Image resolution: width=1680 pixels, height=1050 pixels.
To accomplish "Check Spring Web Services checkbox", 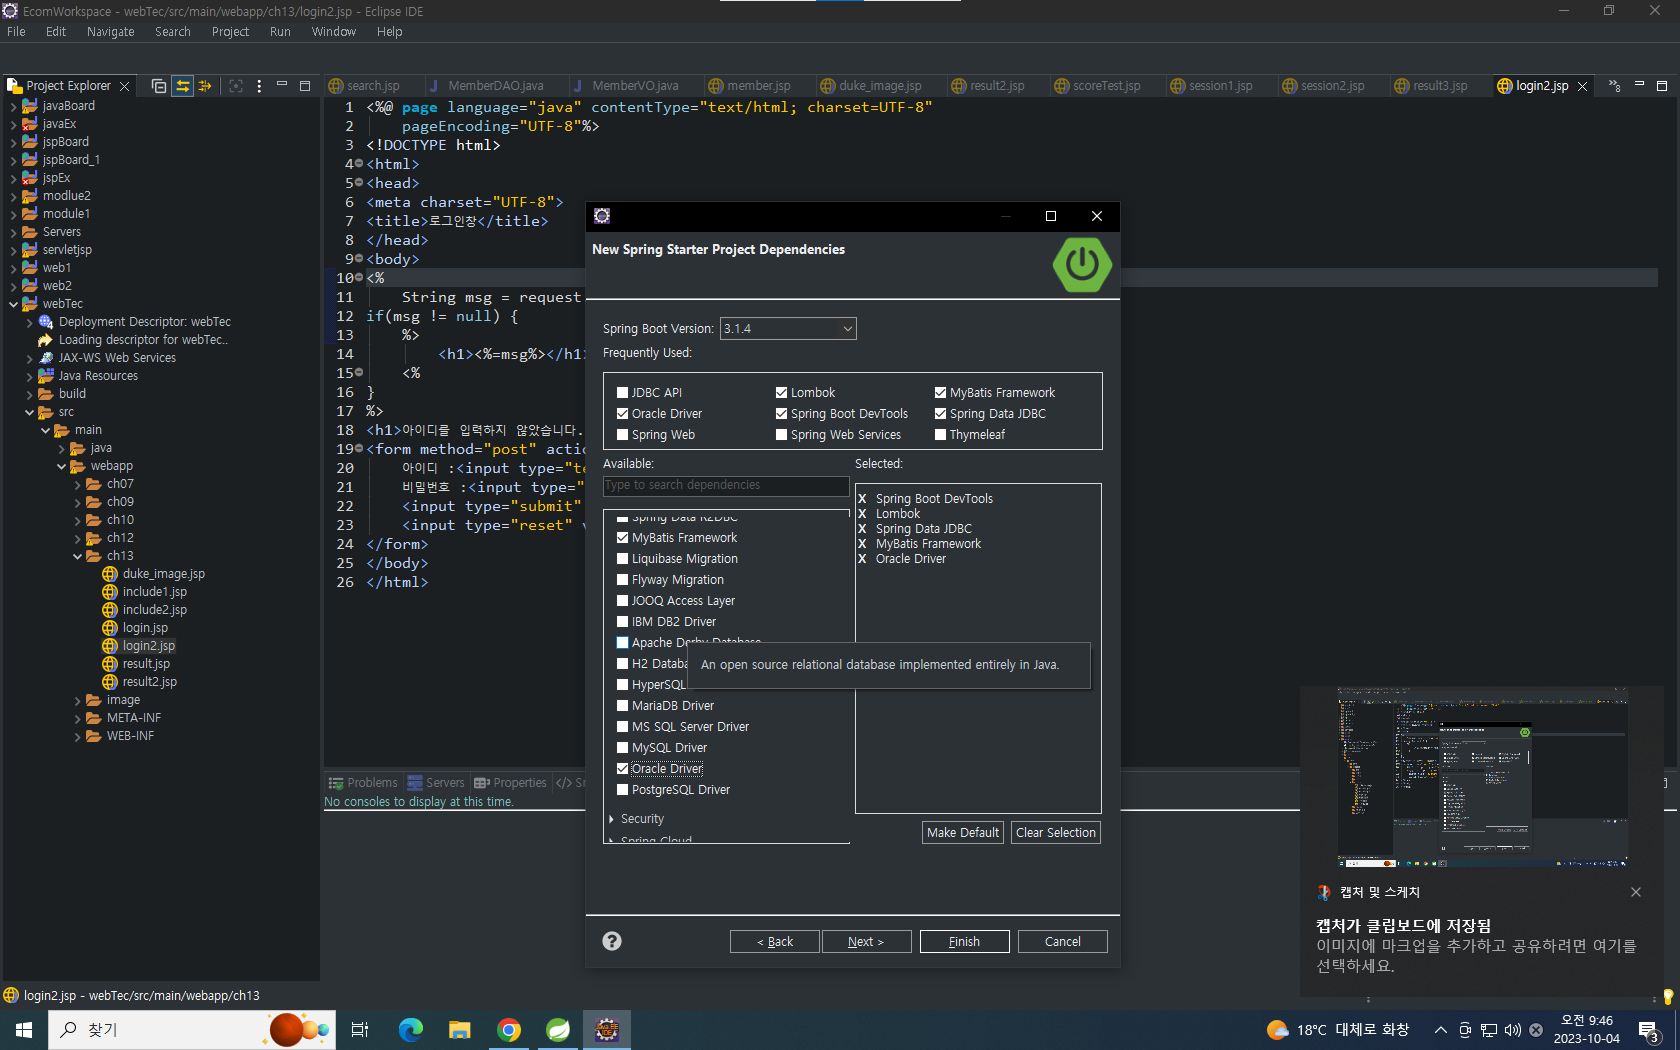I will 781,435.
